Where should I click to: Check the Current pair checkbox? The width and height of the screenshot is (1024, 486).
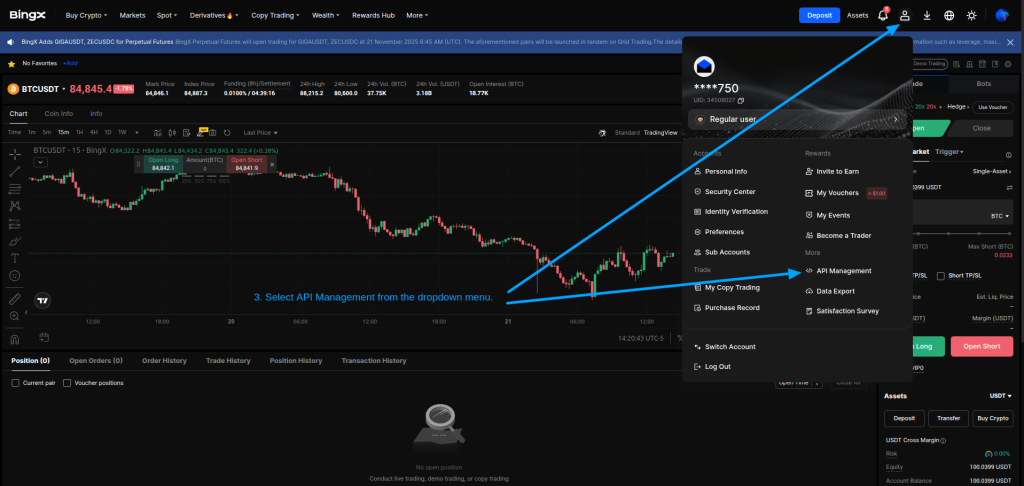[15, 383]
